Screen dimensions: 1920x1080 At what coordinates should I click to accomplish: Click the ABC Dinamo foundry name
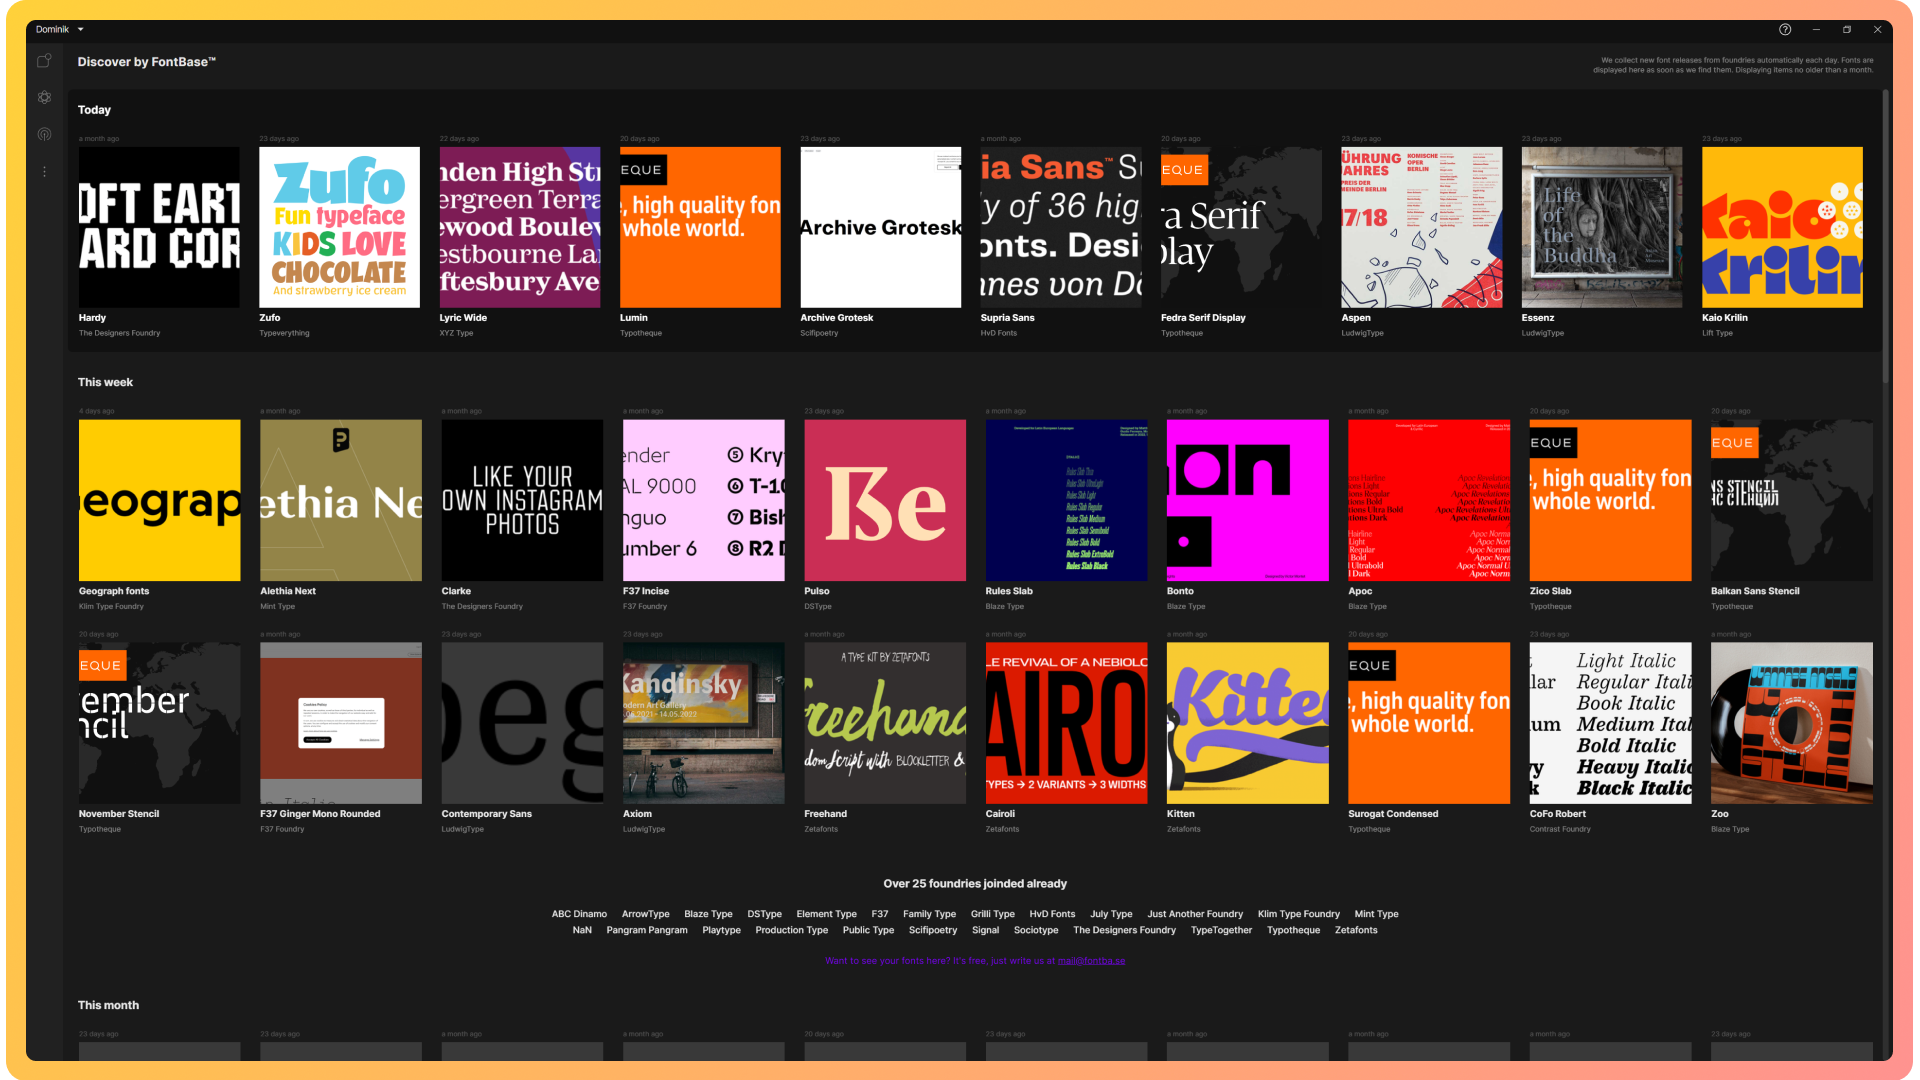tap(579, 914)
